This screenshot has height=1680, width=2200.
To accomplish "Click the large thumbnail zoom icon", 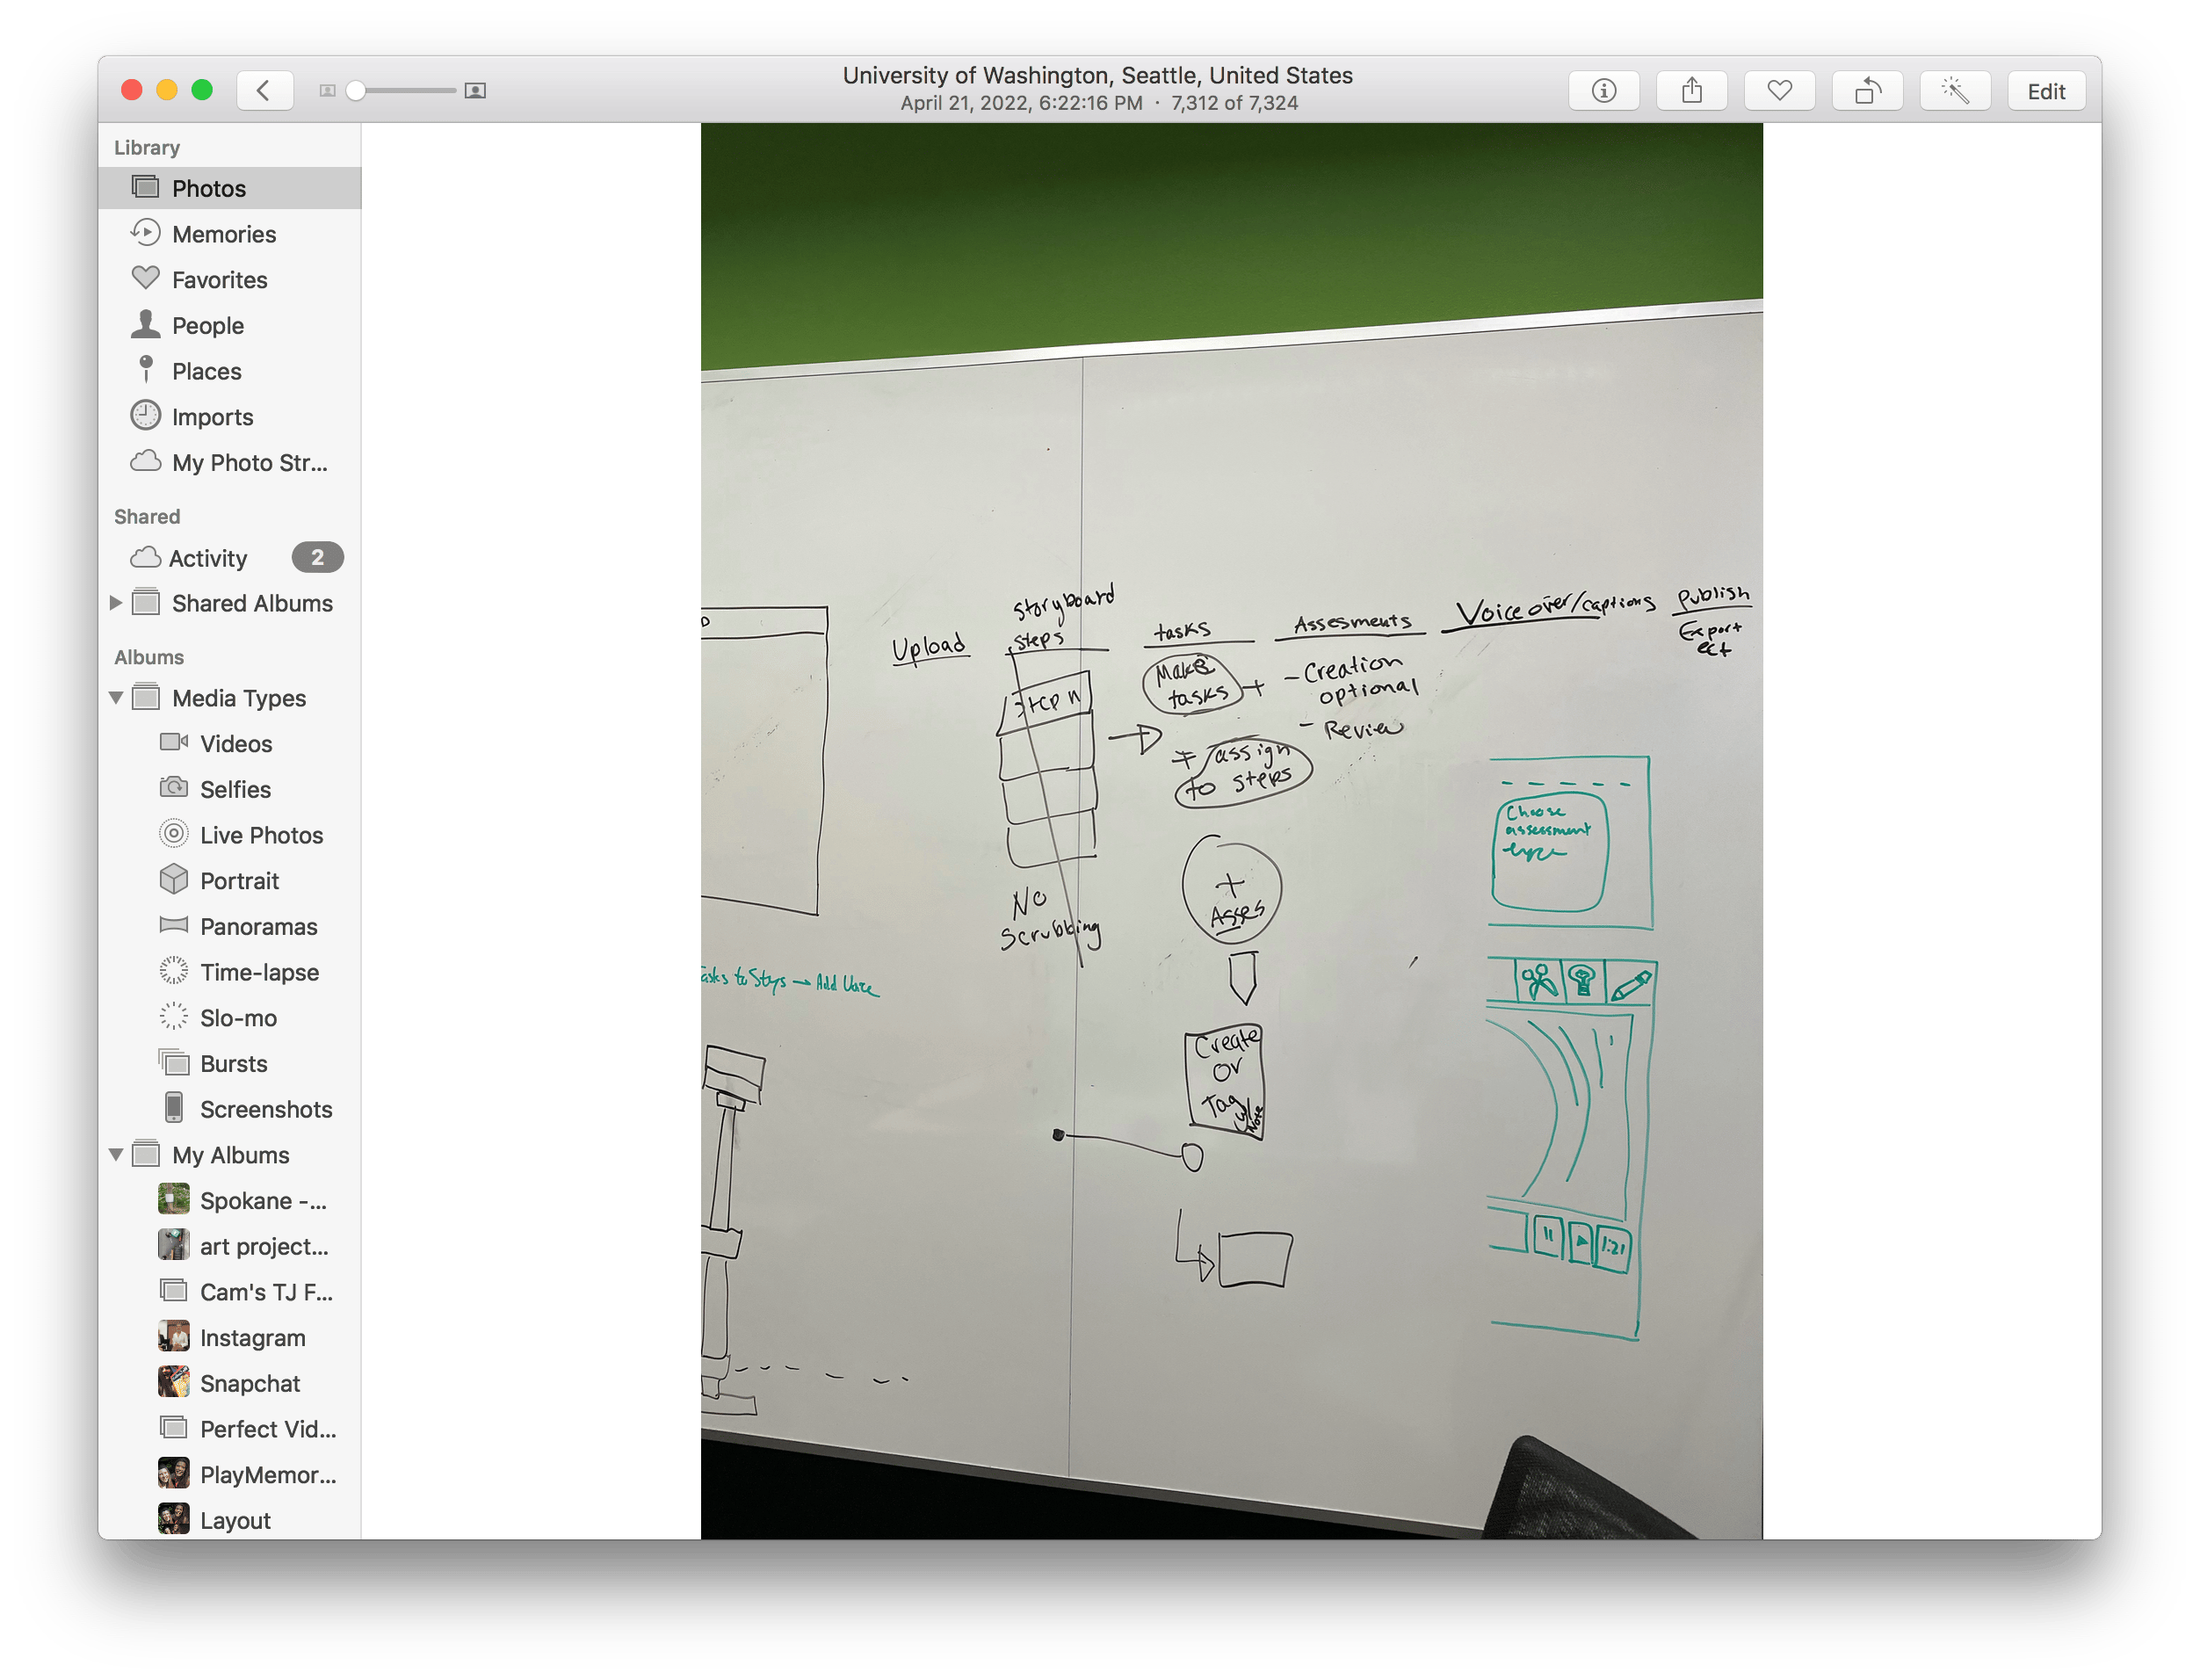I will click(476, 91).
